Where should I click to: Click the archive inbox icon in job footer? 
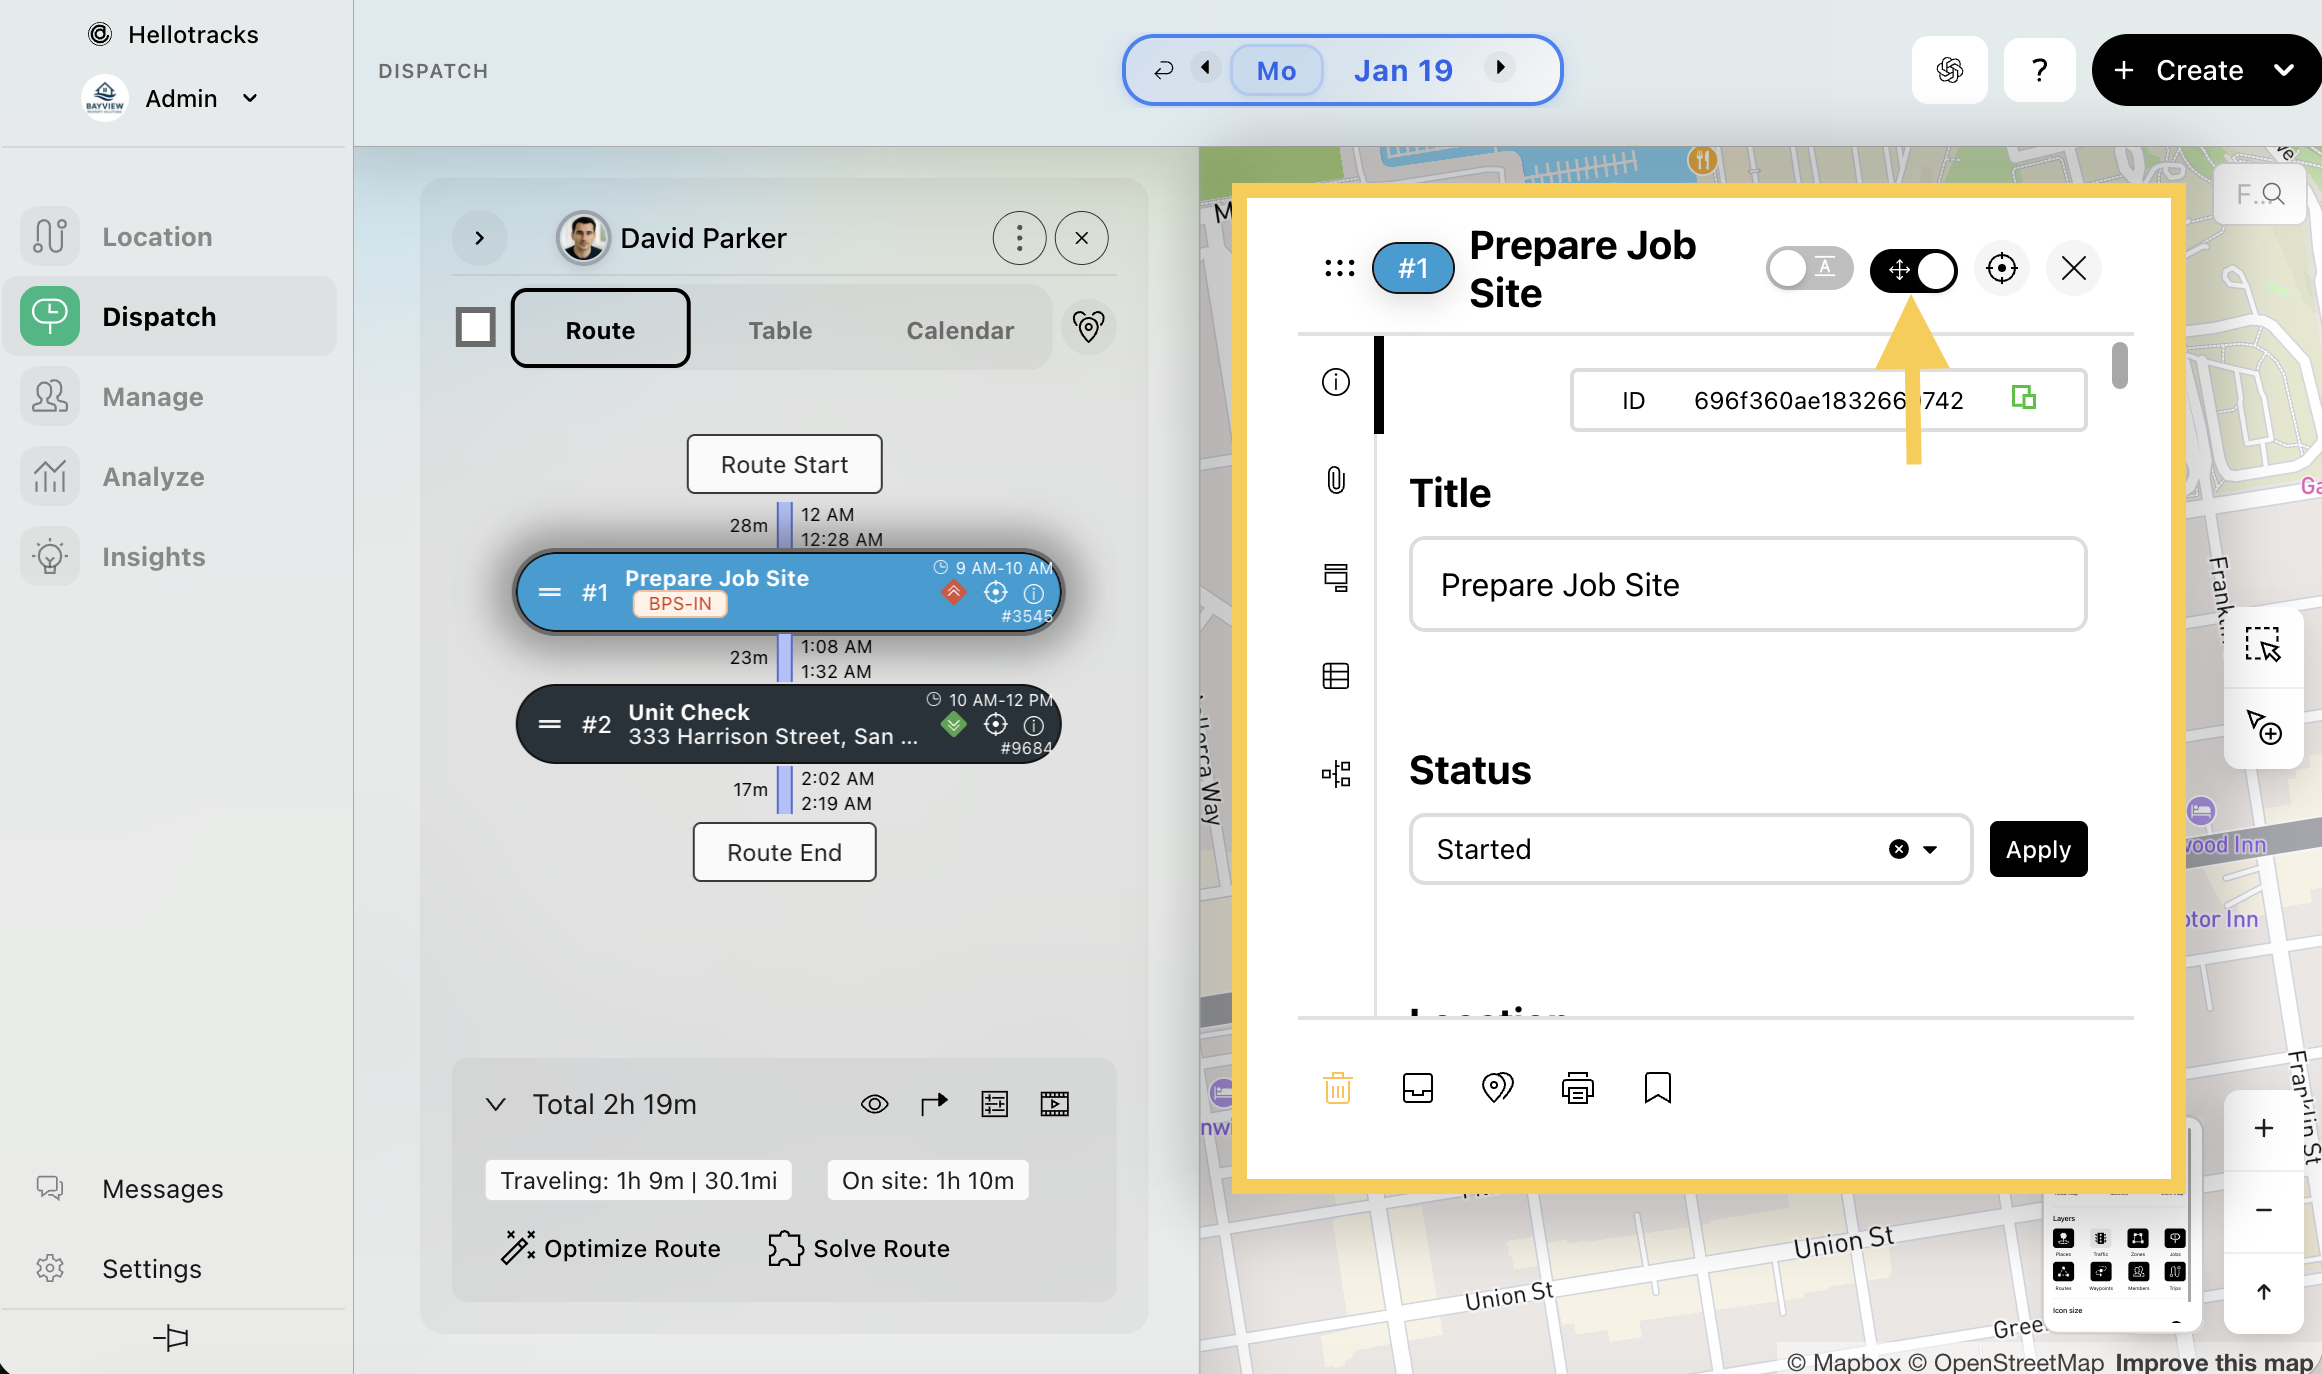1417,1088
